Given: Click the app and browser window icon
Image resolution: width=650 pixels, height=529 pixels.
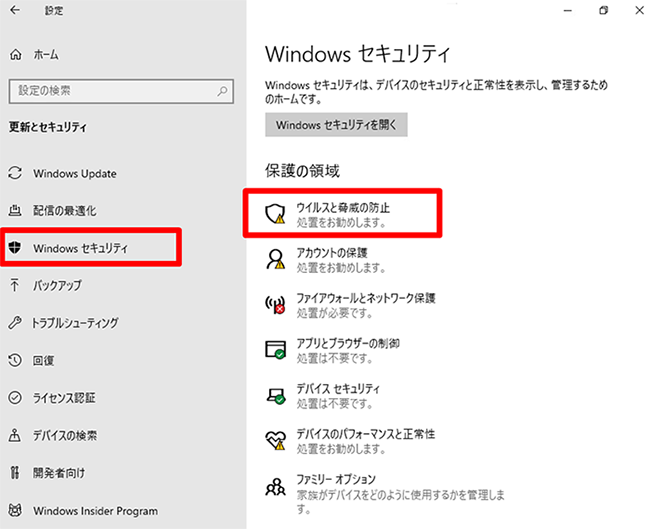Looking at the screenshot, I should pyautogui.click(x=275, y=349).
